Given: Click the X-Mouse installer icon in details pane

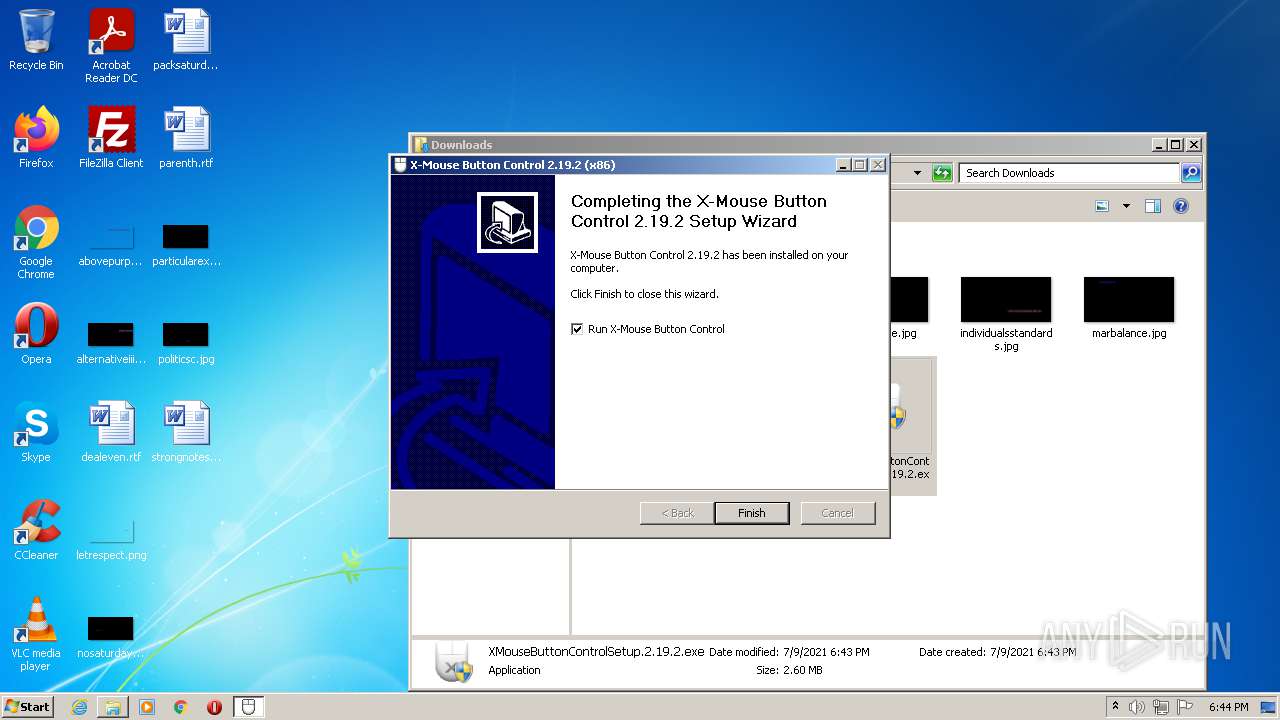Looking at the screenshot, I should 454,663.
